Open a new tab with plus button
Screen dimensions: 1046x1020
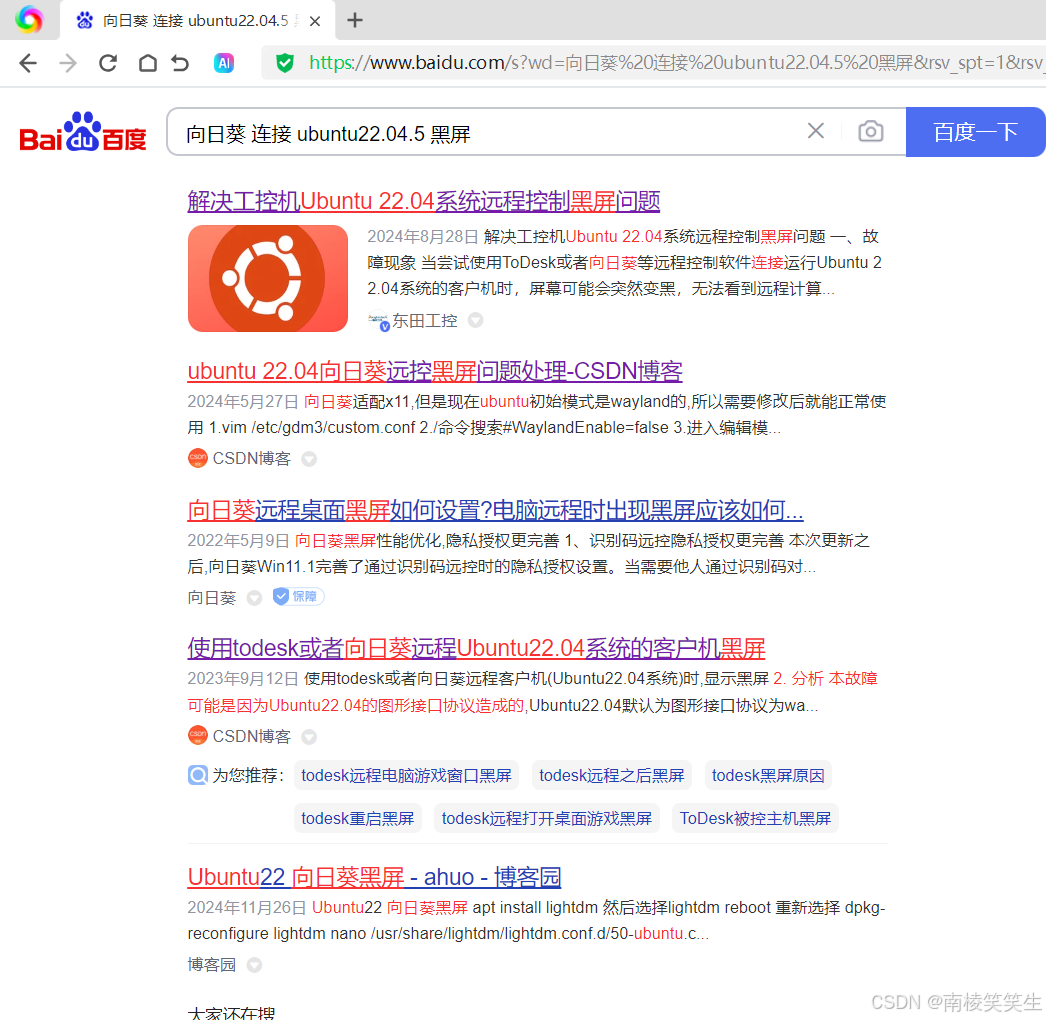(x=355, y=20)
